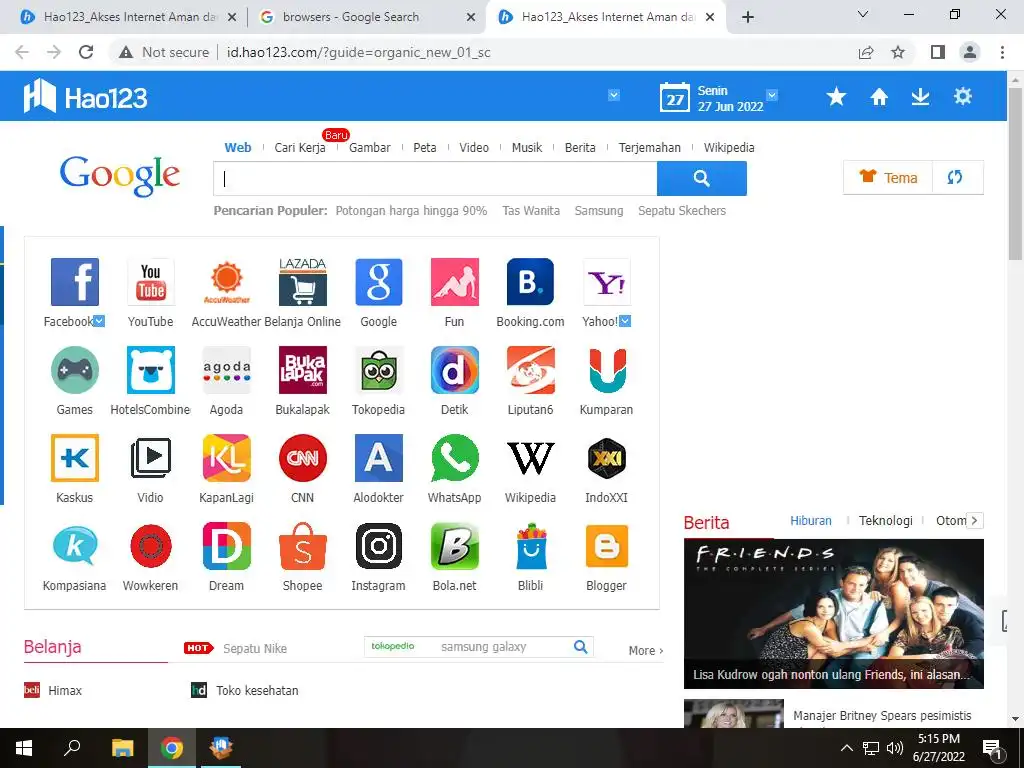
Task: Open Chrome browser side panel icon
Action: click(938, 52)
